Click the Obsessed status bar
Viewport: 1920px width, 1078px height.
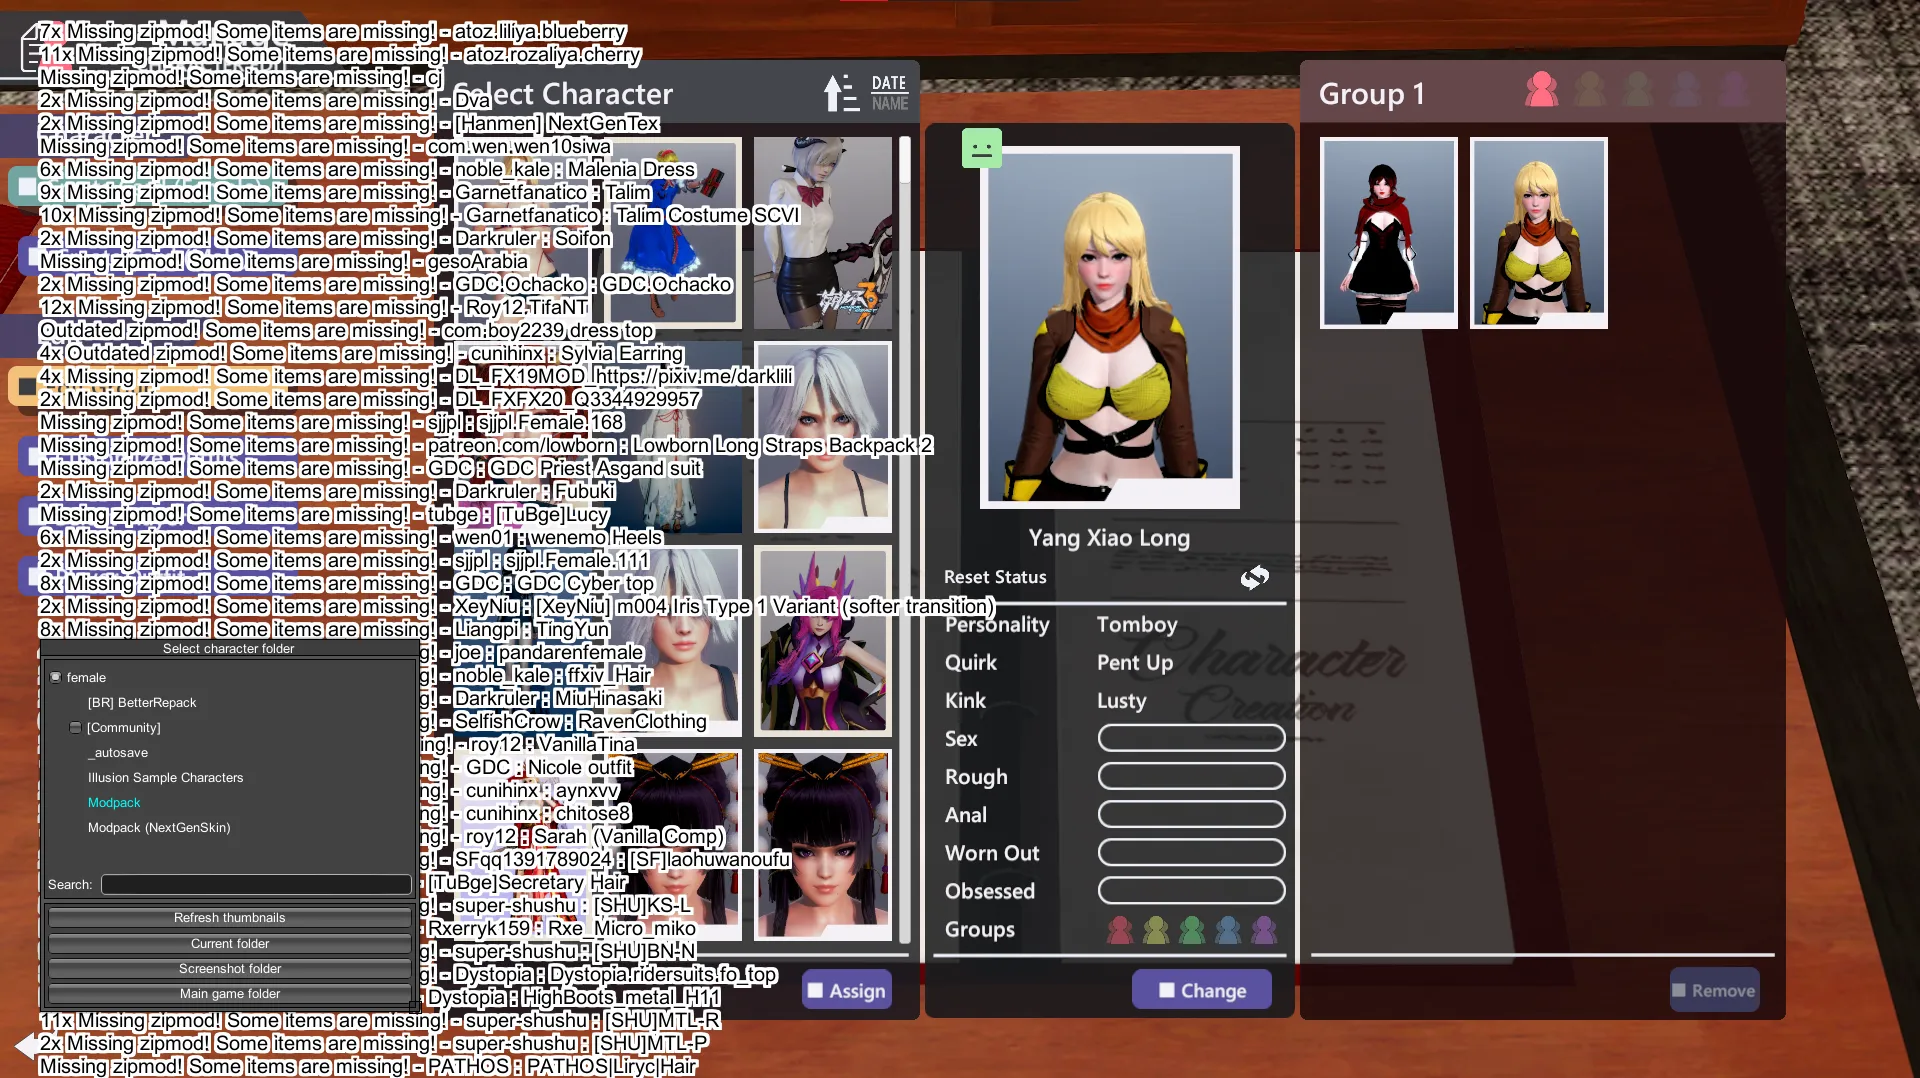1190,890
